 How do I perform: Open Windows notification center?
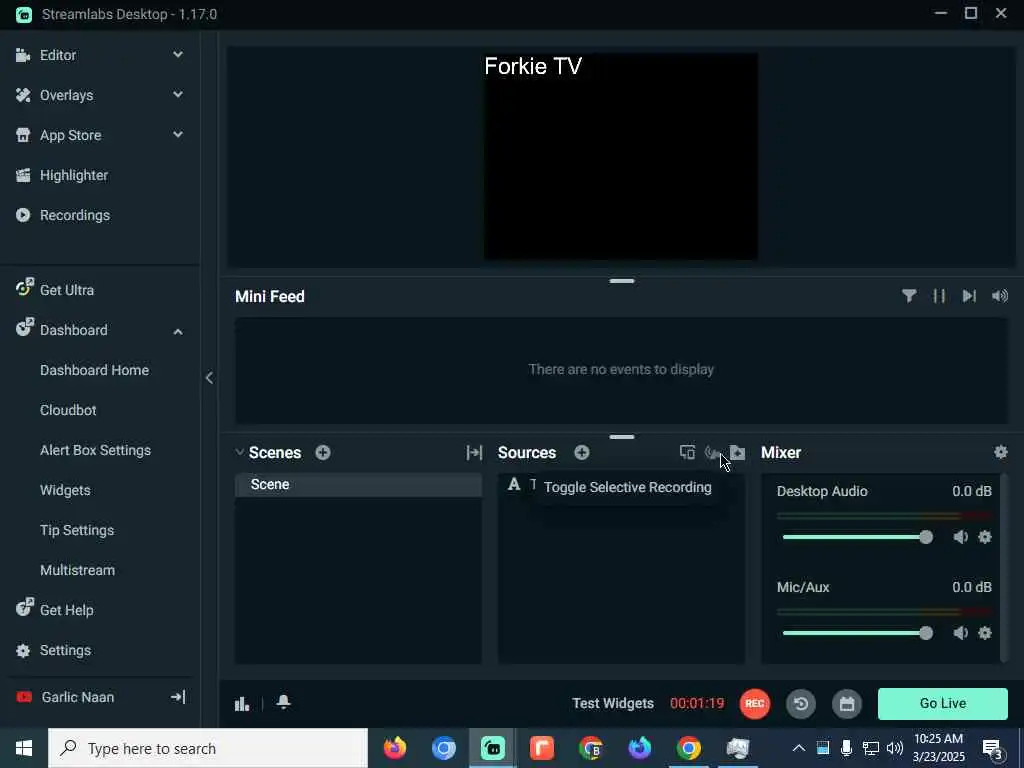point(993,748)
